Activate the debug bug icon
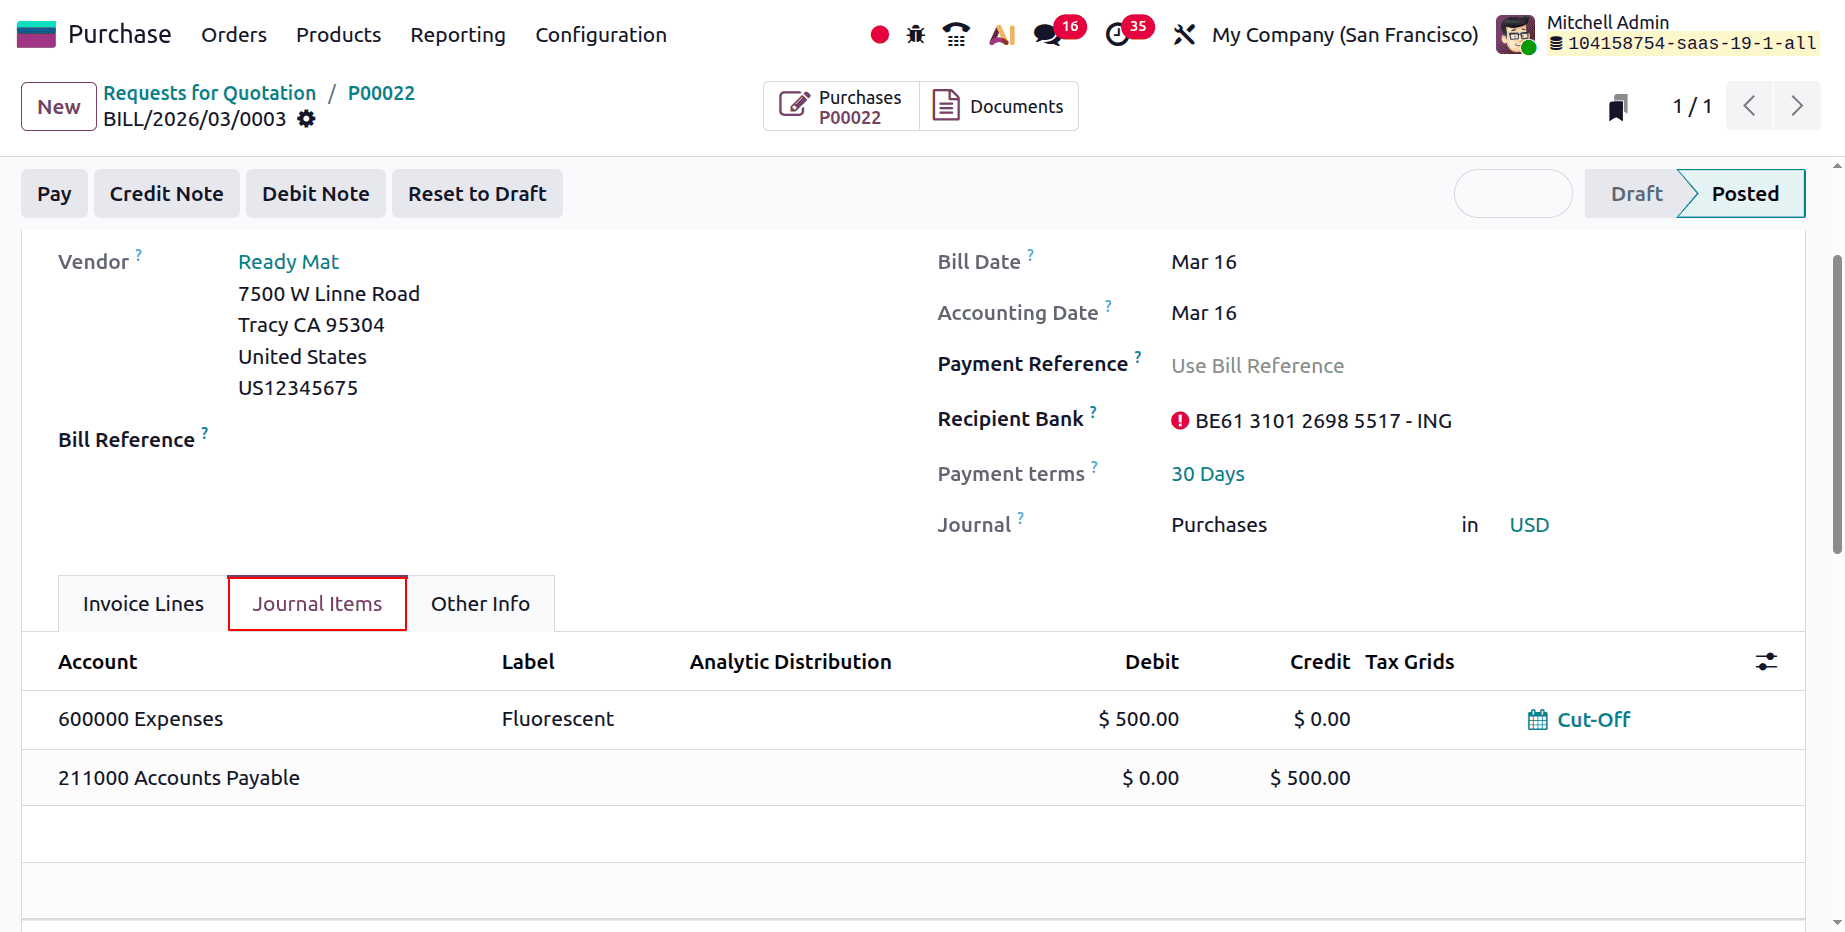The width and height of the screenshot is (1845, 932). 915,33
